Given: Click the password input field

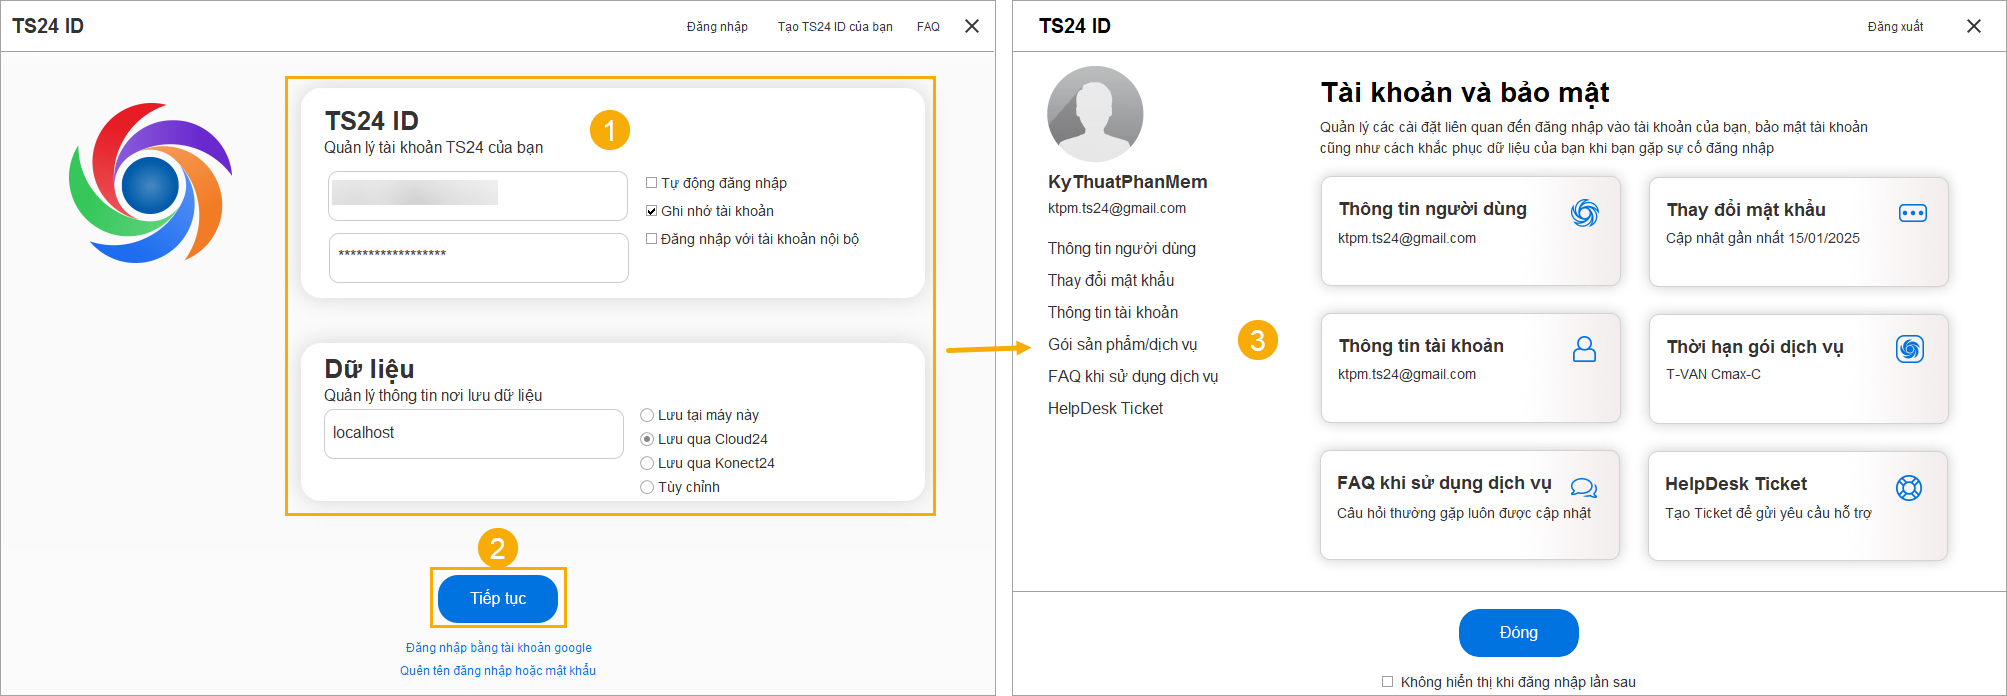Looking at the screenshot, I should 478,258.
